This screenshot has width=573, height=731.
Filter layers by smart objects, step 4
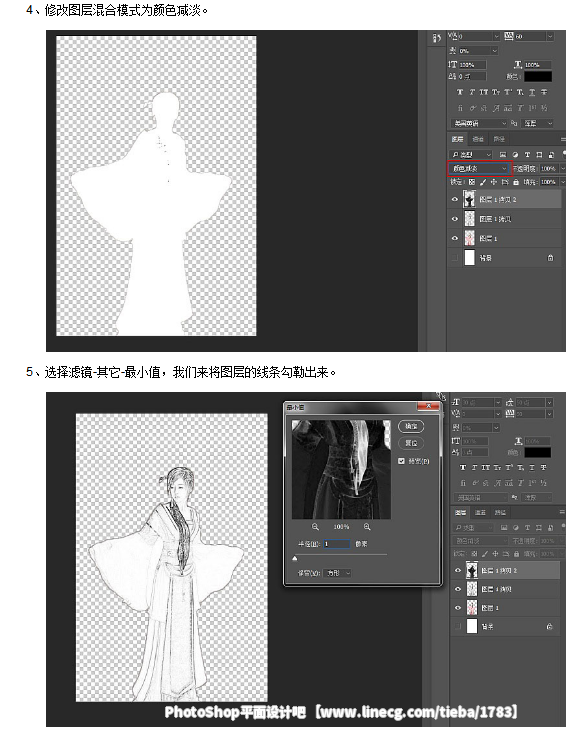(x=551, y=155)
